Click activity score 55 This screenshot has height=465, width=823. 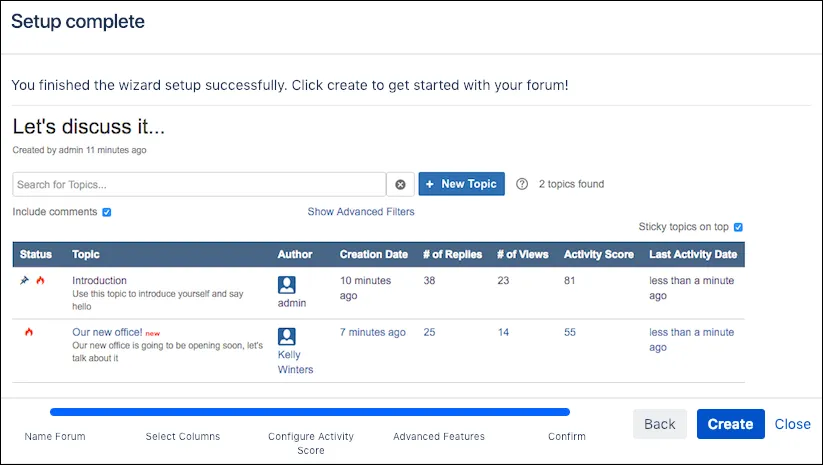[570, 332]
